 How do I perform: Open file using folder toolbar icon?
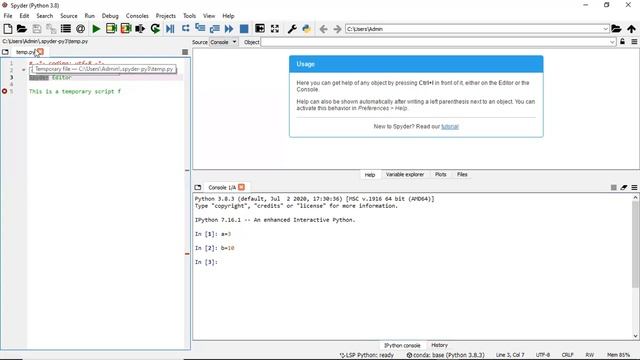tap(22, 29)
